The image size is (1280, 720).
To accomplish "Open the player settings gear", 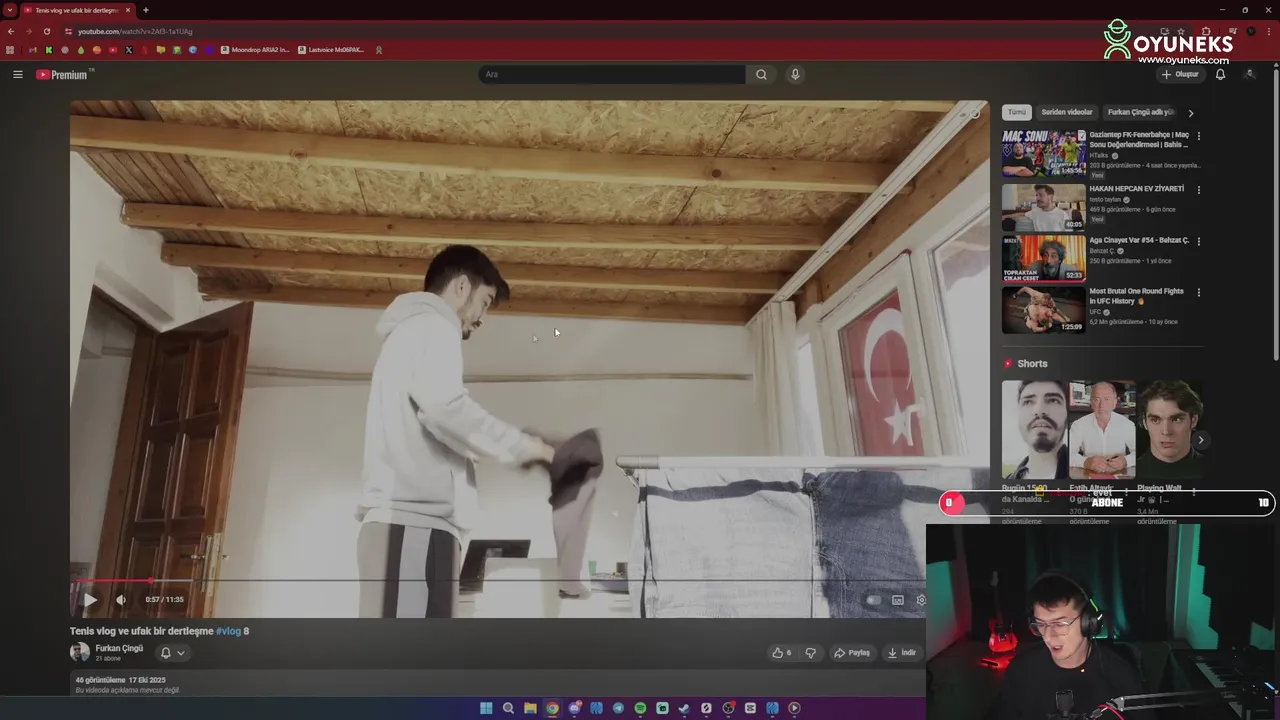I will [921, 600].
